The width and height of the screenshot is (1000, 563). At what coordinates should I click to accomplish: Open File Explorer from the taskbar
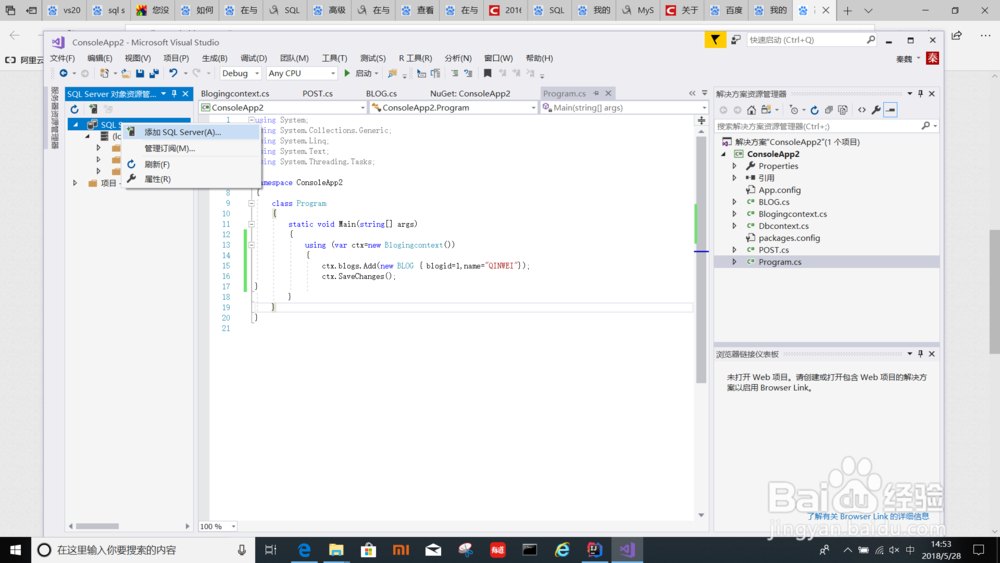(x=336, y=550)
